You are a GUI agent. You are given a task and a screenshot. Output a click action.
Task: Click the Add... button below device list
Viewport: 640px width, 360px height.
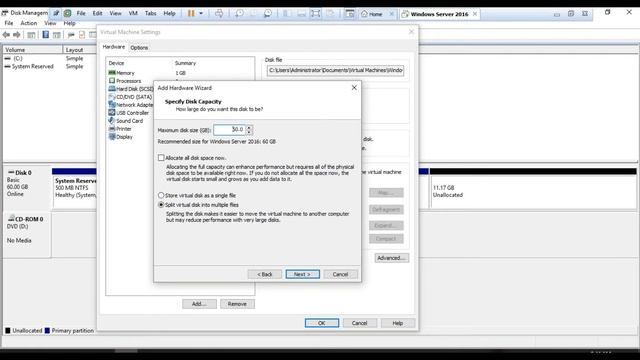point(199,304)
